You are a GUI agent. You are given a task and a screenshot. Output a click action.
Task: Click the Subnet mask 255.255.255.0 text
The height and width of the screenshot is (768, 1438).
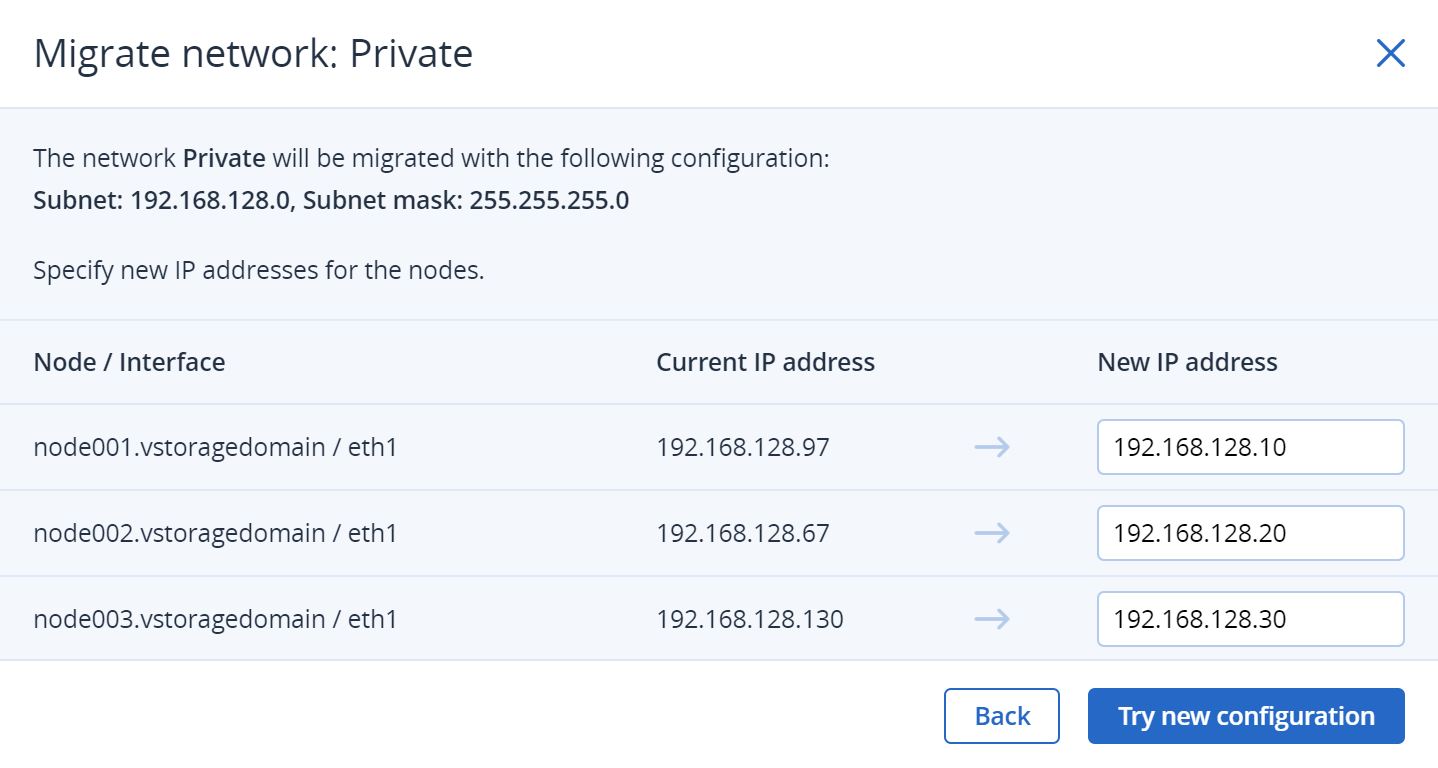(x=466, y=200)
